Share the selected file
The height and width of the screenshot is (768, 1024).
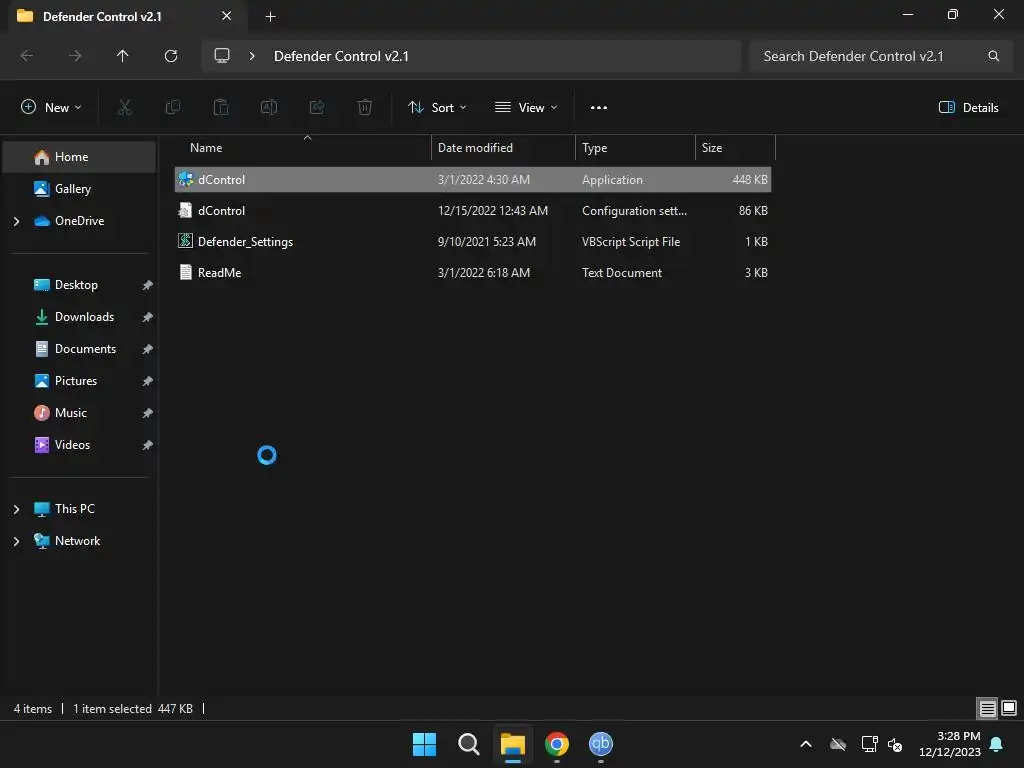click(317, 108)
